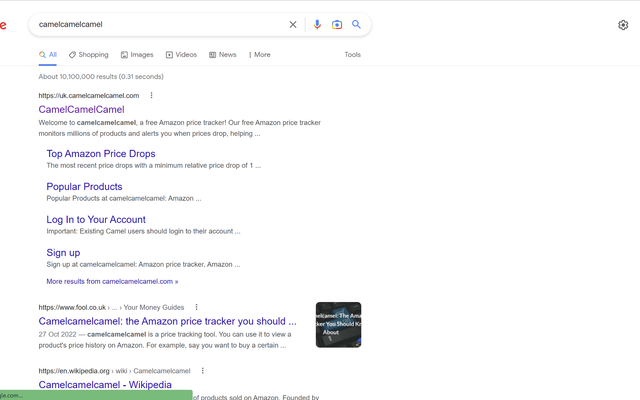Open the CamelCamelCamel main result link
640x400 pixels.
(81, 109)
